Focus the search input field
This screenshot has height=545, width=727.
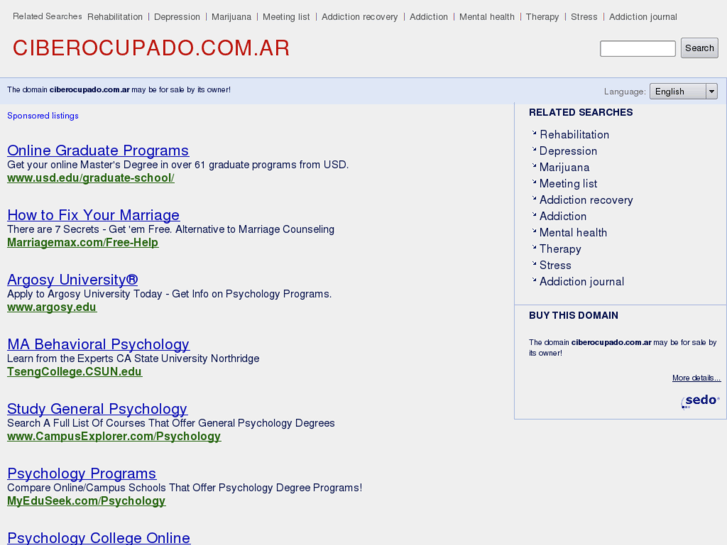tap(638, 48)
